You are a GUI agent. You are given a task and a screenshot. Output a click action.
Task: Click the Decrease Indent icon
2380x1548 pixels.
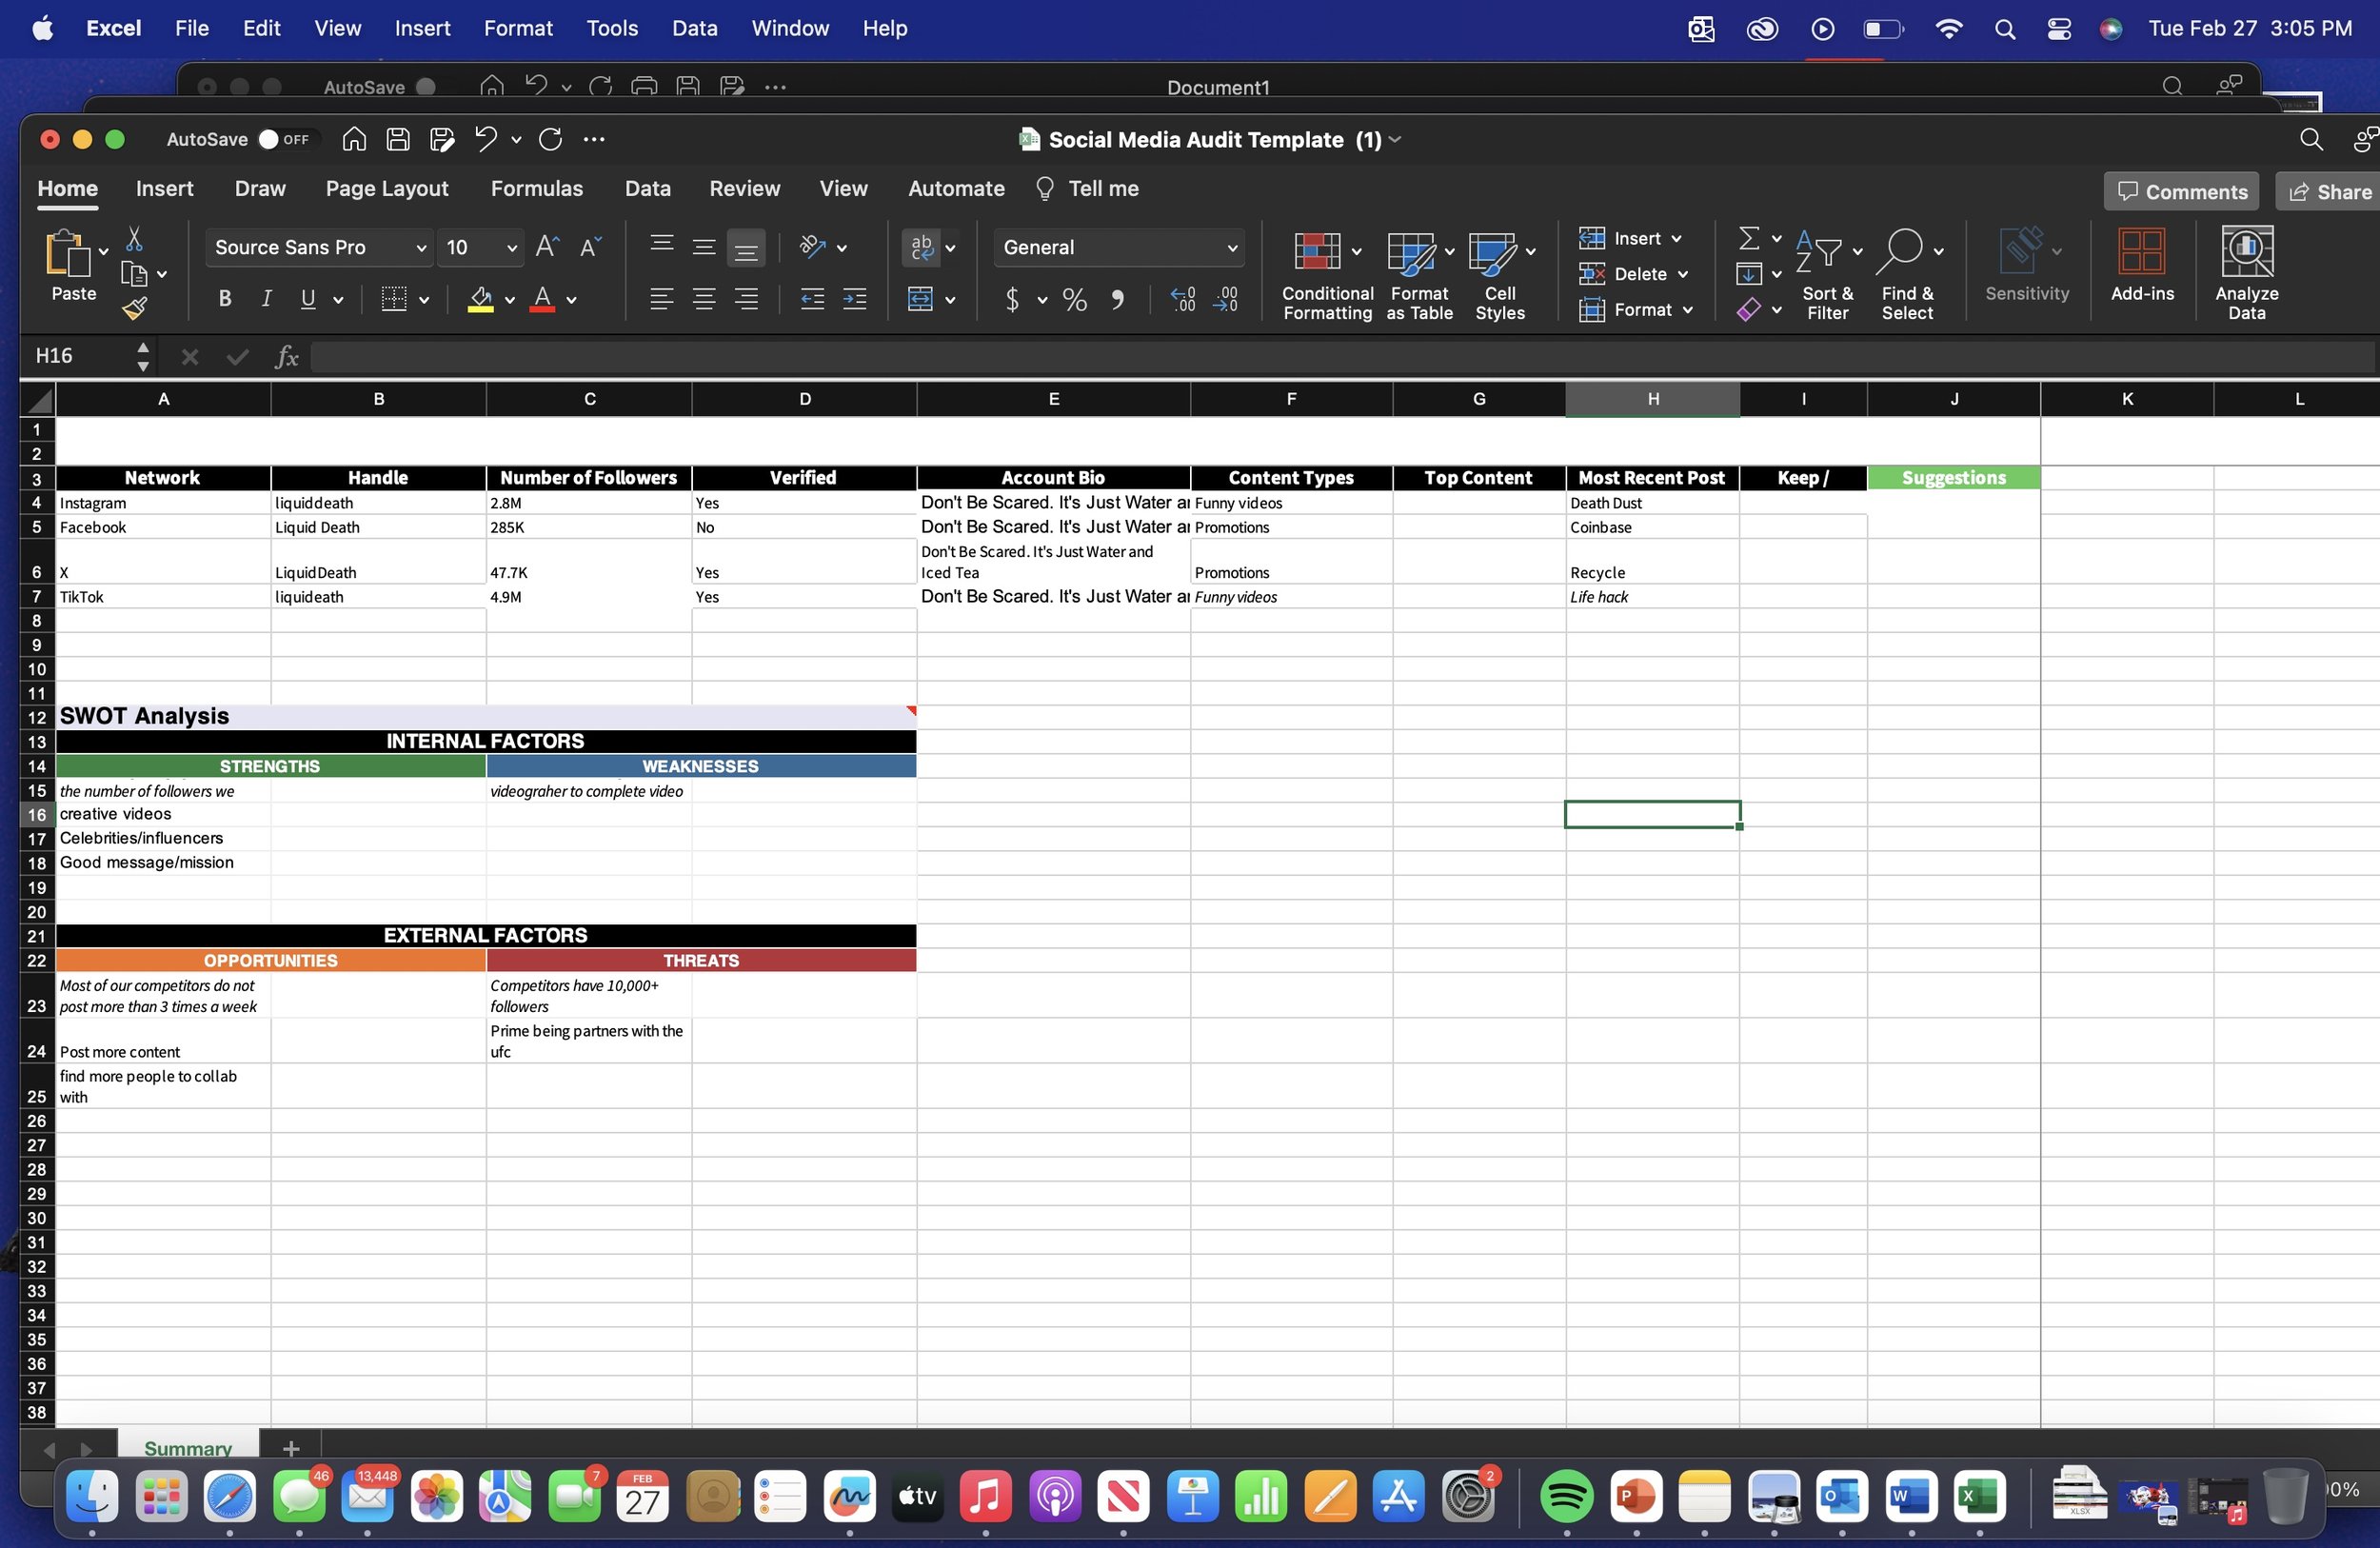(x=812, y=299)
